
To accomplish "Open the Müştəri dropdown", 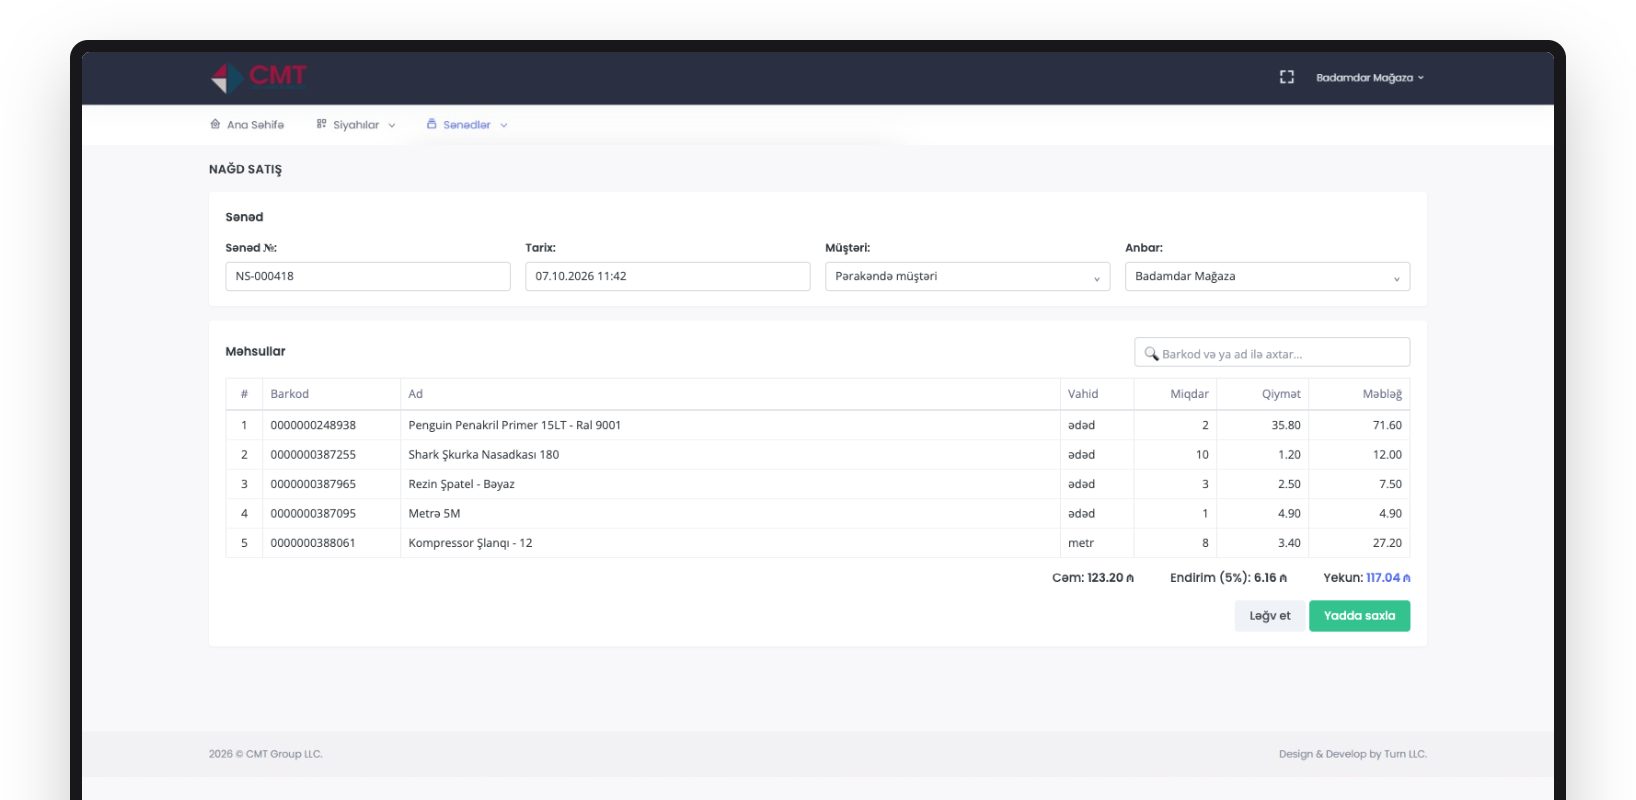I will click(x=967, y=277).
